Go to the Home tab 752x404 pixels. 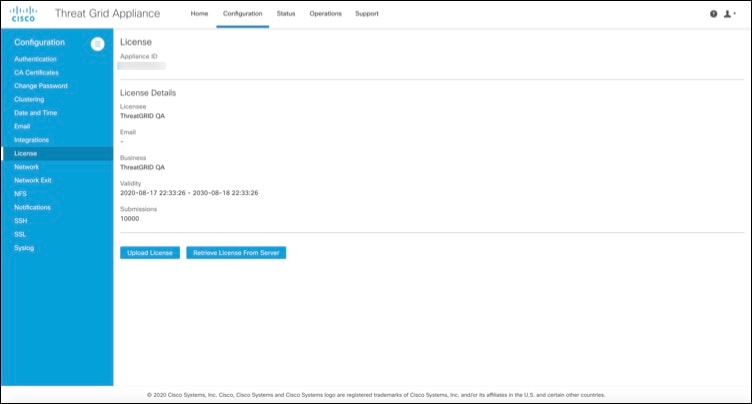point(200,13)
